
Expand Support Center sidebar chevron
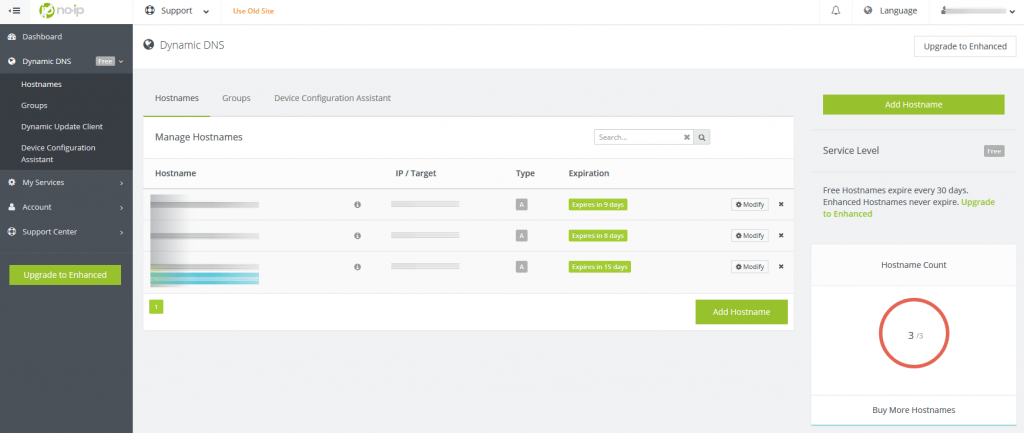click(121, 233)
